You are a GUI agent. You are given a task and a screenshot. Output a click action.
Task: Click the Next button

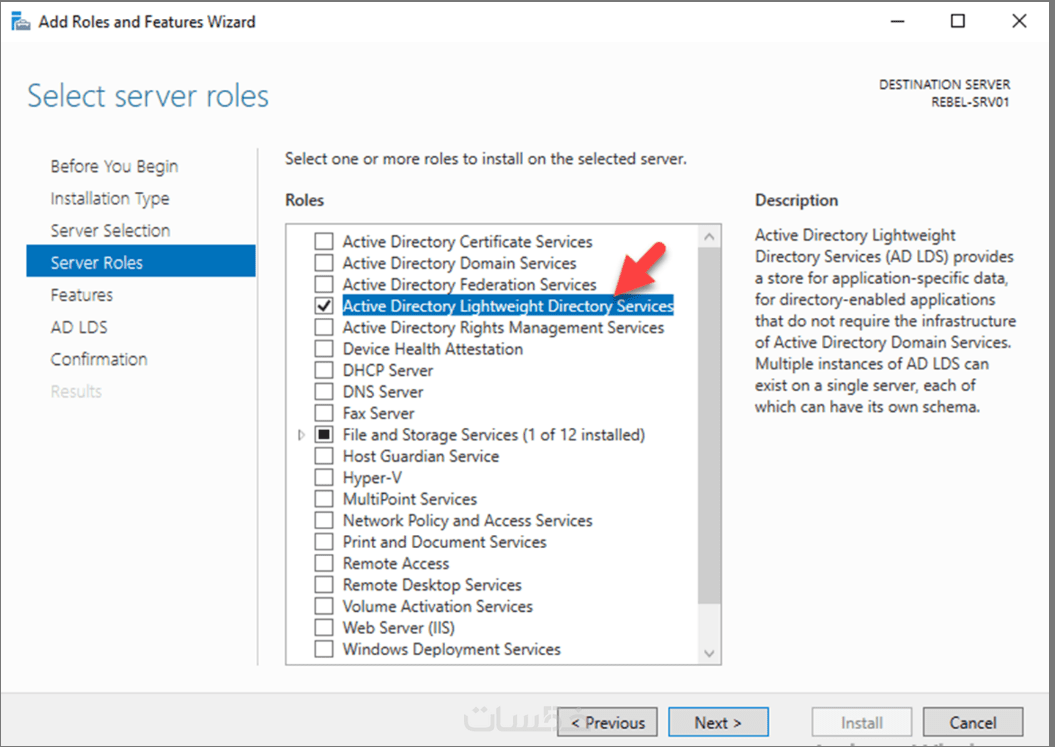point(718,722)
